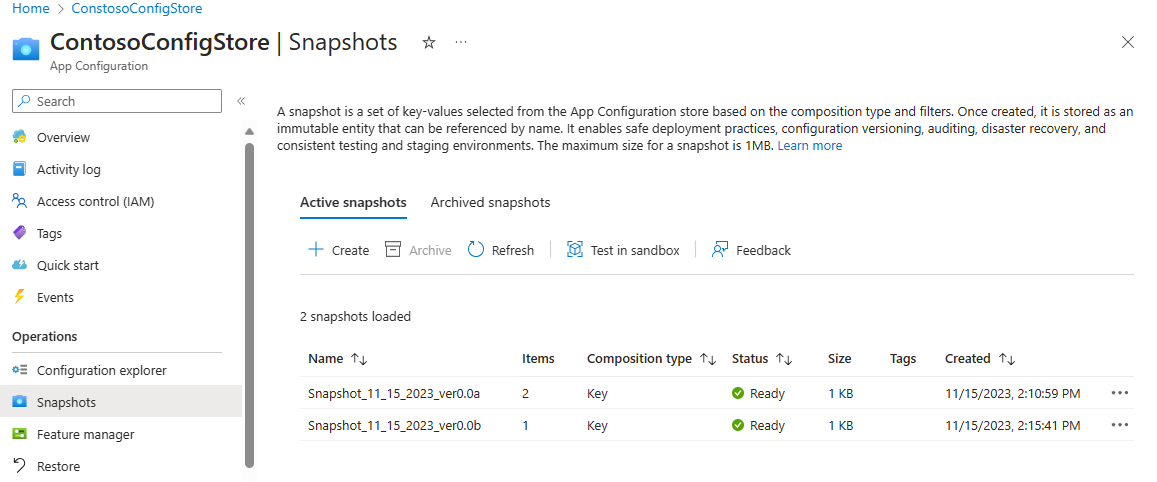The height and width of the screenshot is (482, 1157).
Task: Sort by Composition type column arrows
Action: pyautogui.click(x=708, y=359)
